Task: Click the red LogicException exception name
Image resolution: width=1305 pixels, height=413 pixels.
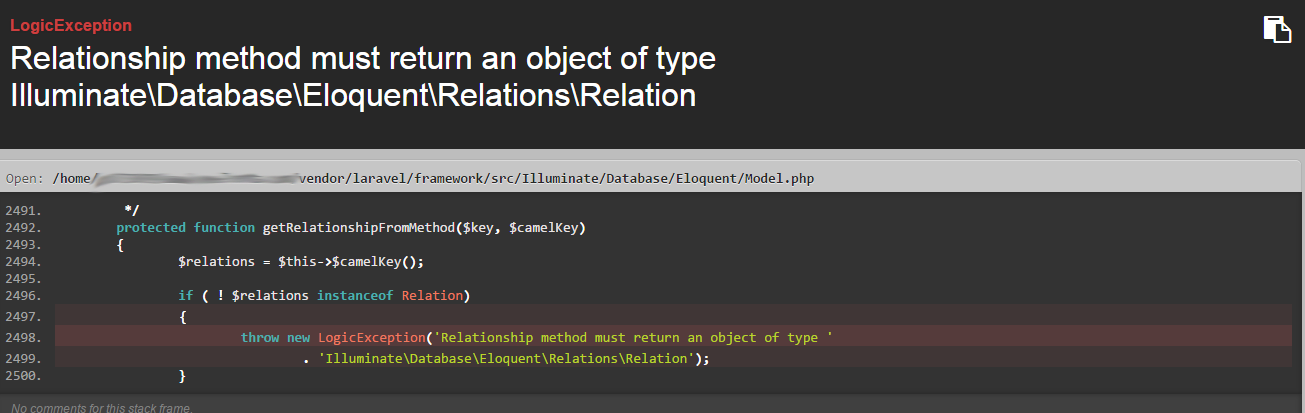Action: [71, 25]
